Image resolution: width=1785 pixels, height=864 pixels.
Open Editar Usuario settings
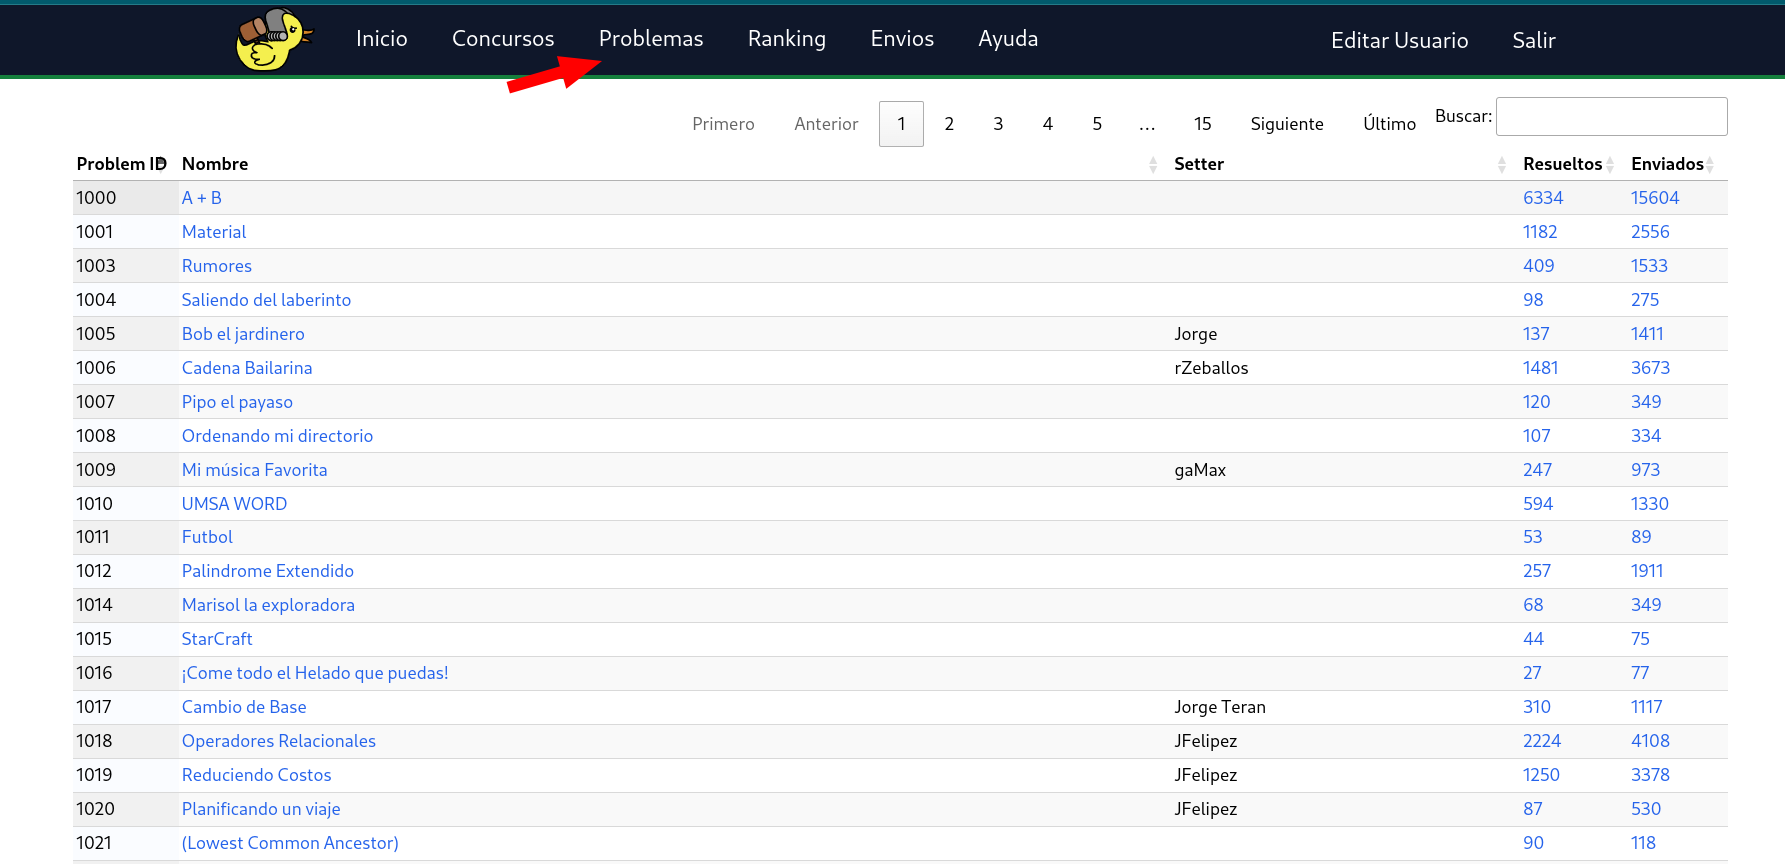coord(1400,41)
